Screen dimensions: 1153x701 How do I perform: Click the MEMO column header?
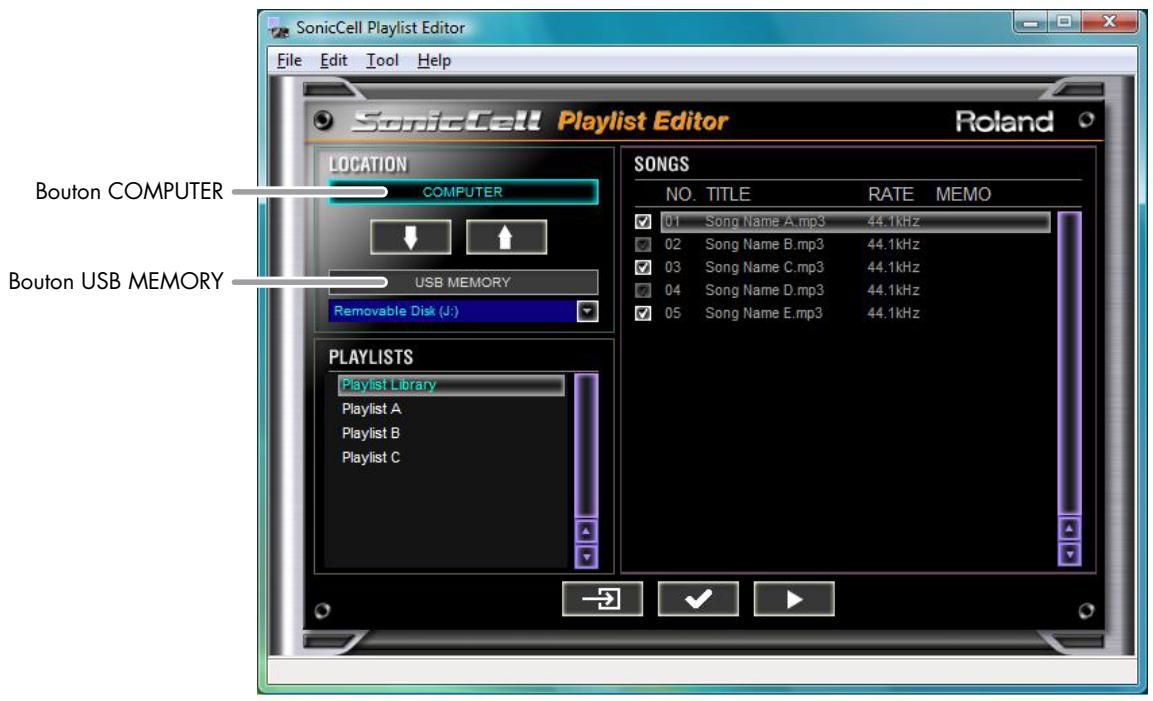pyautogui.click(x=963, y=194)
